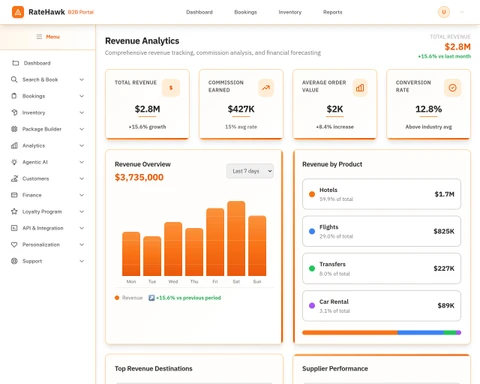Expand the Search & Book chevron

(x=82, y=79)
